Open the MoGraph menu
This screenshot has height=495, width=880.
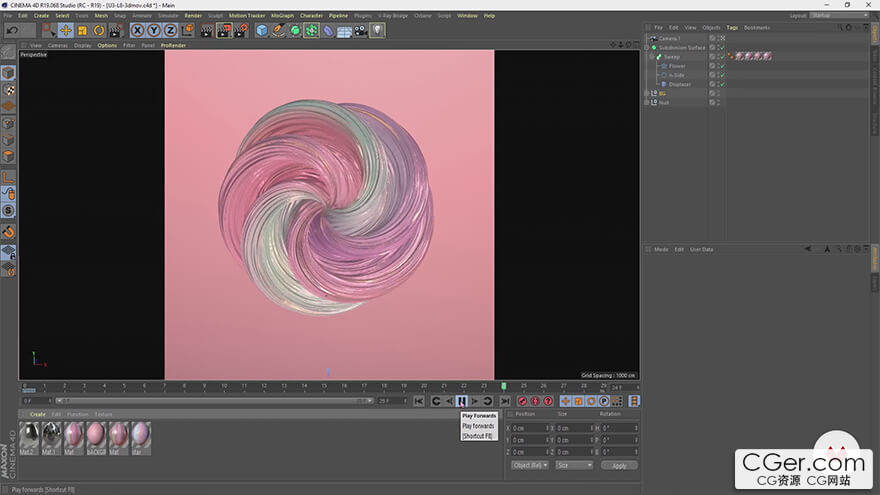pos(281,16)
